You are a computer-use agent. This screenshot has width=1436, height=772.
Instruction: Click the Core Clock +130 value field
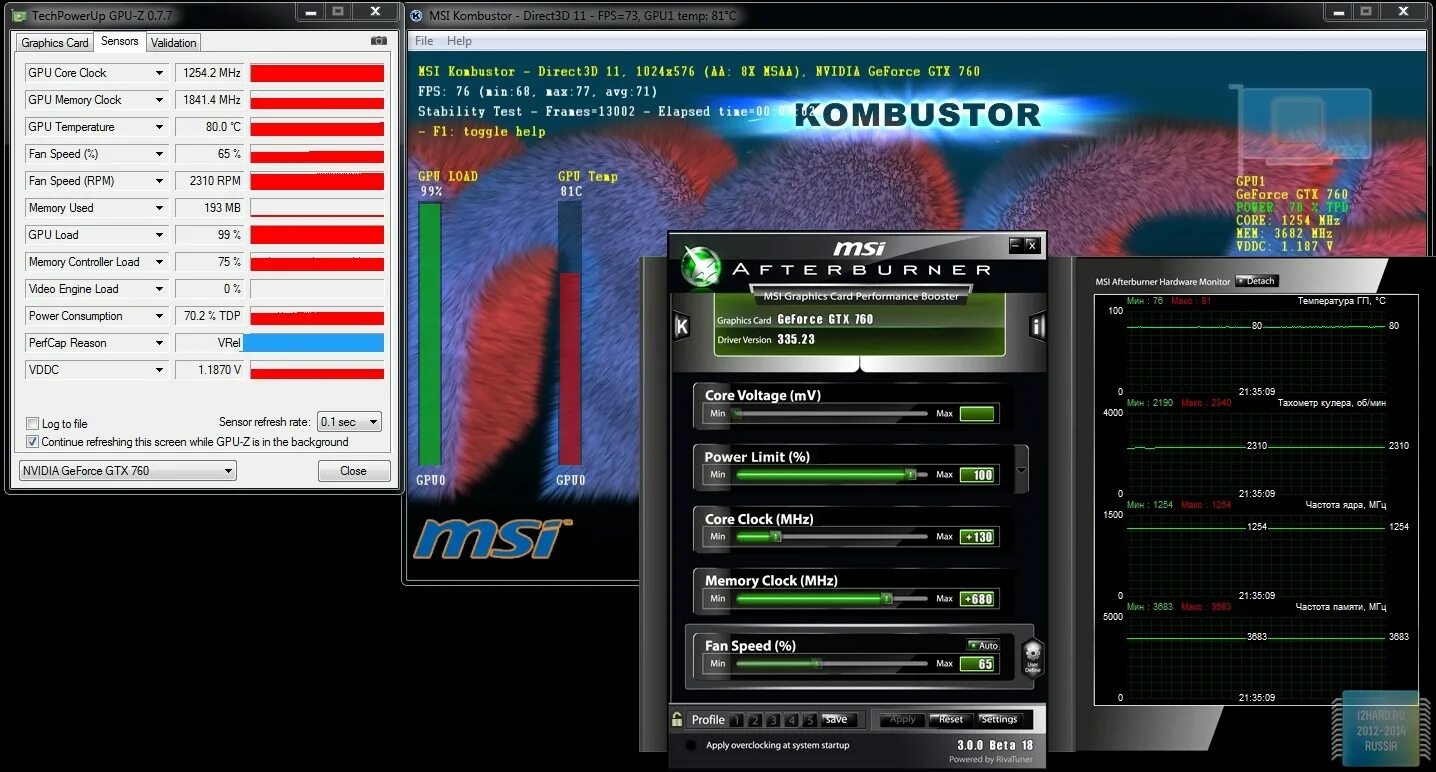[x=977, y=537]
